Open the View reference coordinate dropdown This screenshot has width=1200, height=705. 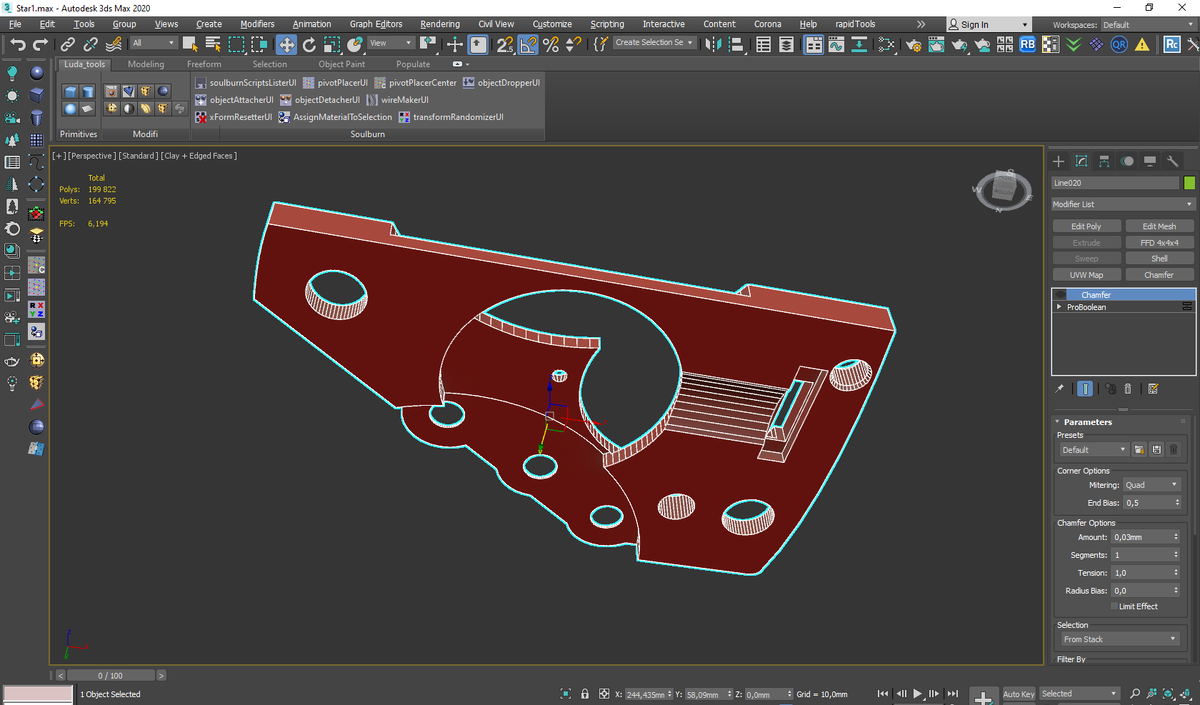tap(390, 43)
